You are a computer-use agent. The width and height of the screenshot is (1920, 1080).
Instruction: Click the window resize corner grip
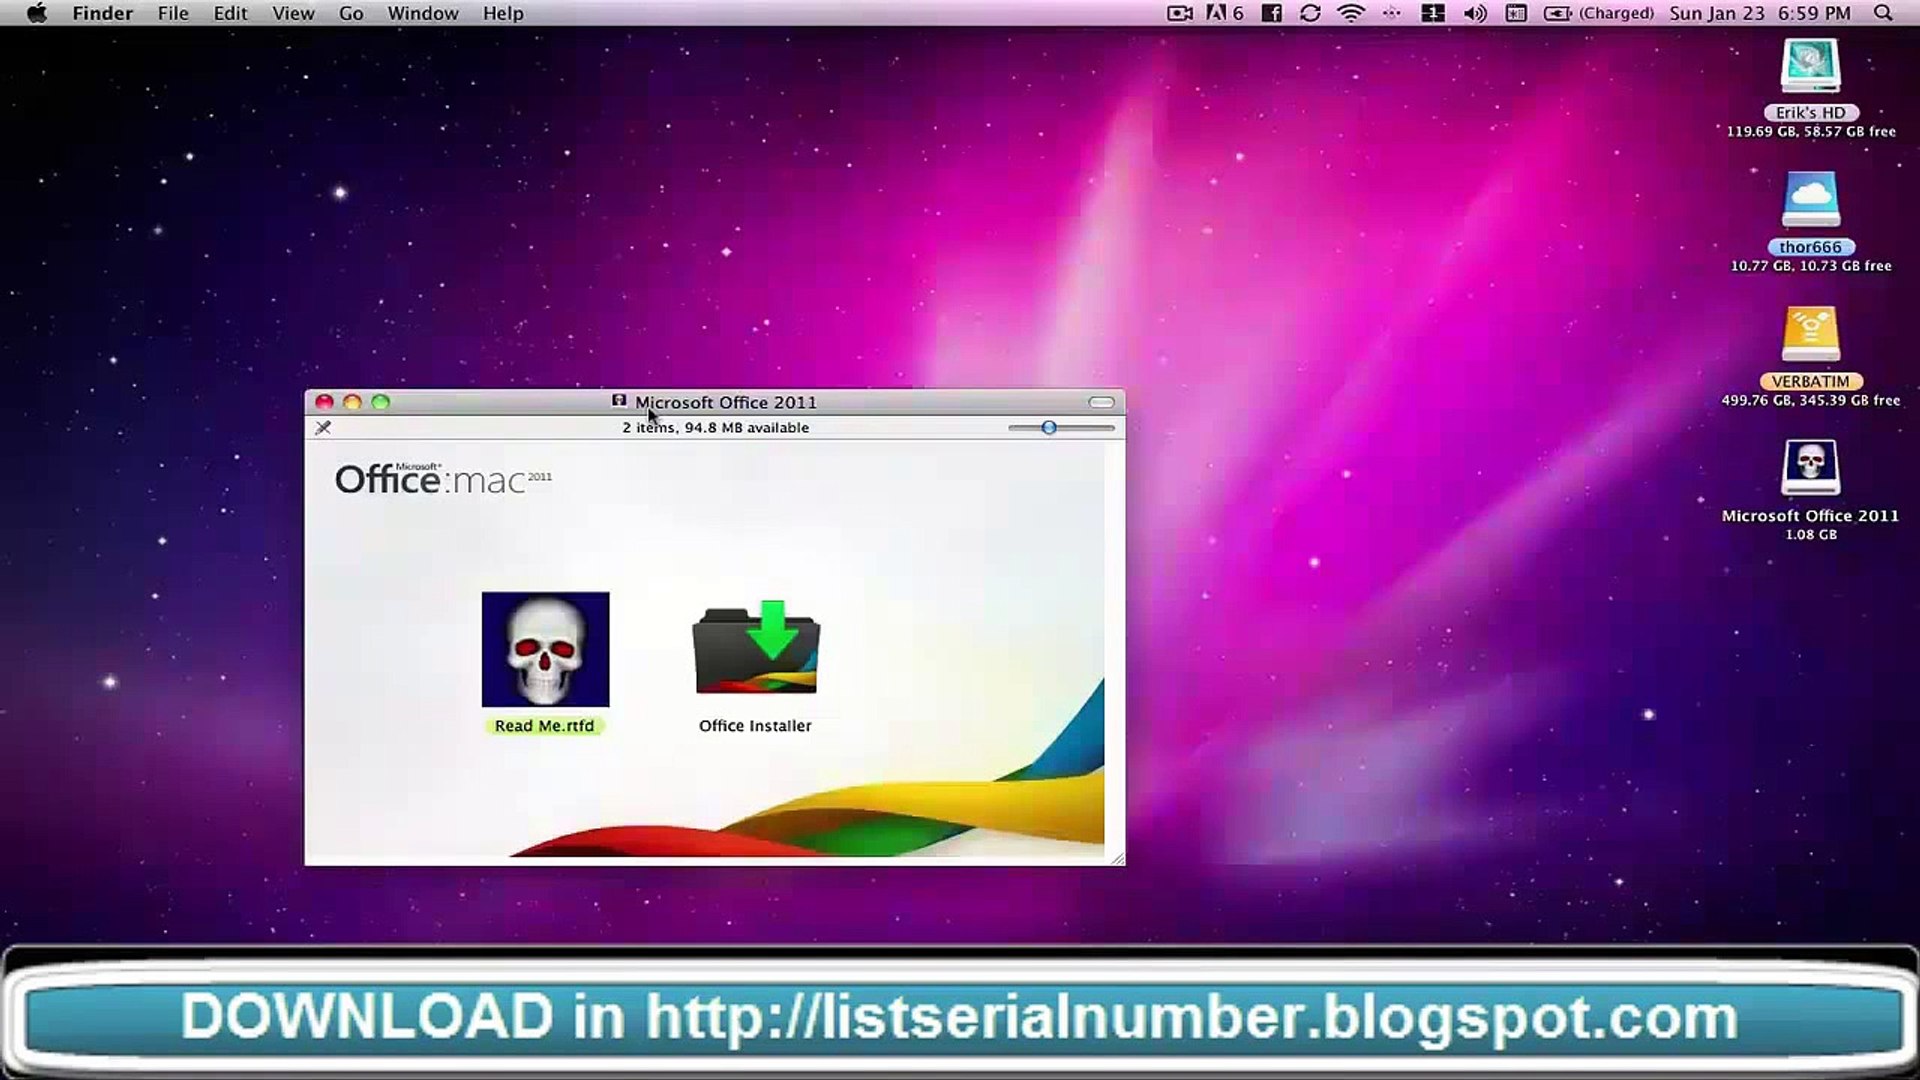[x=1117, y=858]
